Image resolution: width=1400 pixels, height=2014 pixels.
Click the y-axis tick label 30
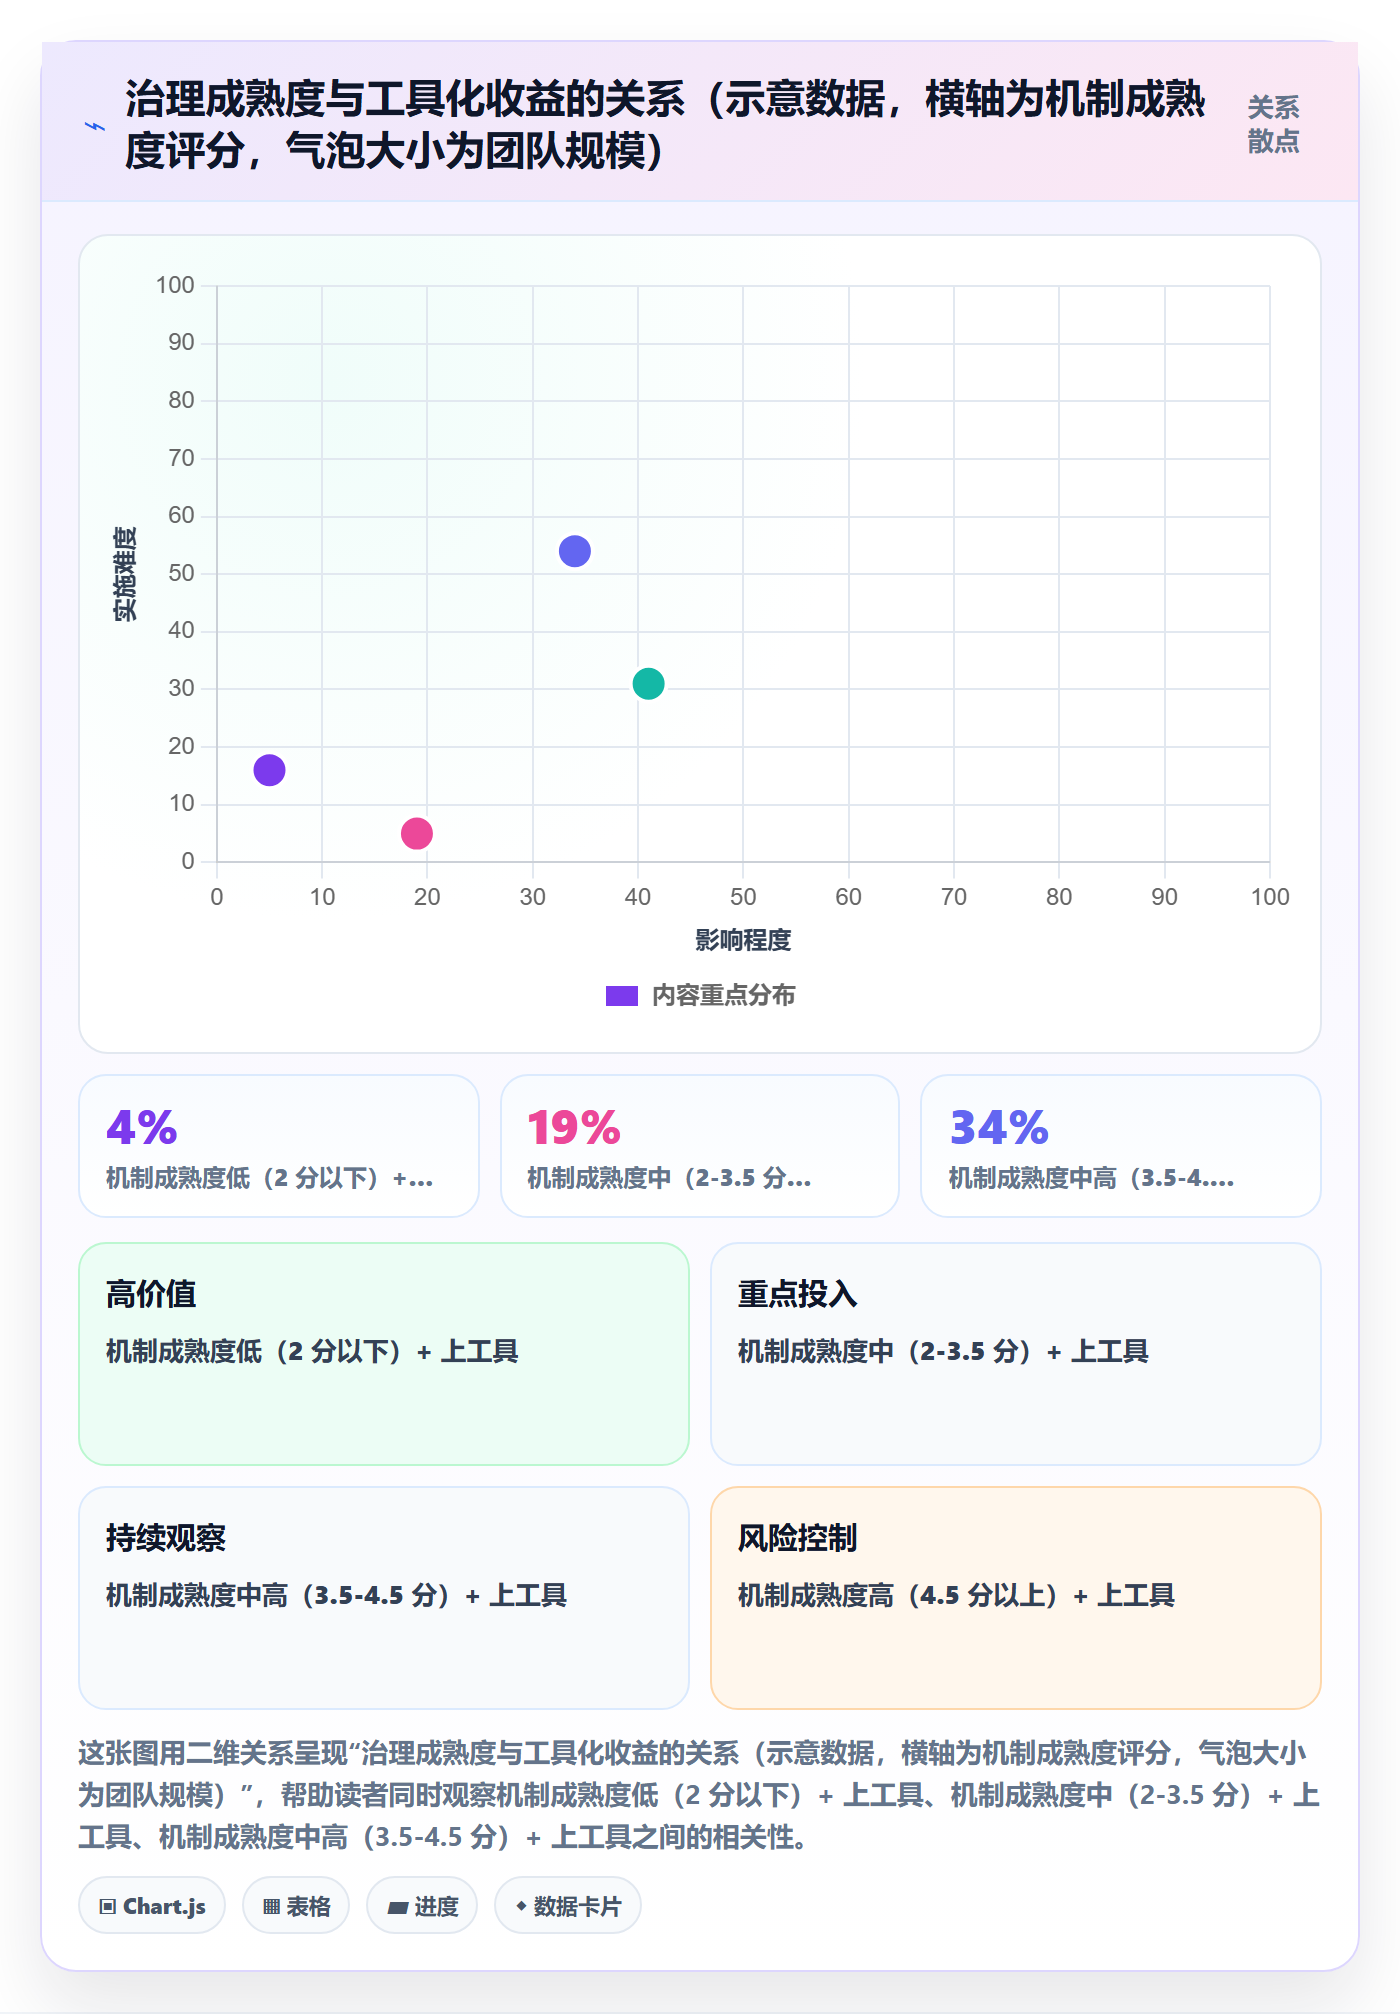click(181, 688)
